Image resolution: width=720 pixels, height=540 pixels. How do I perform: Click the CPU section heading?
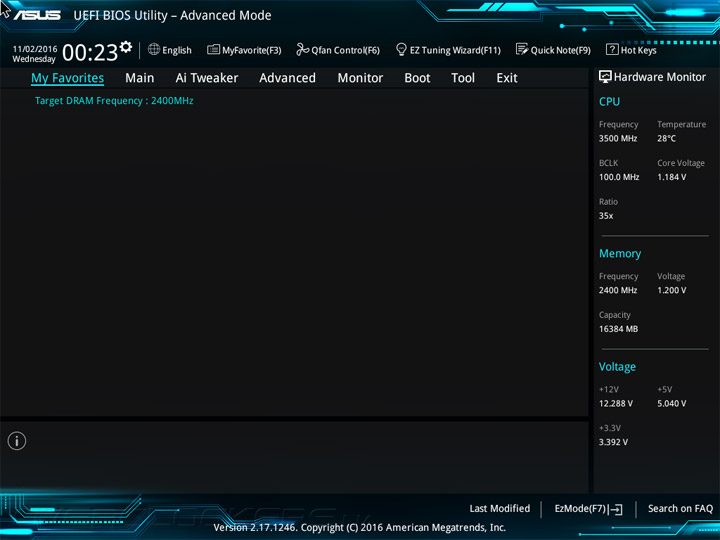[609, 101]
